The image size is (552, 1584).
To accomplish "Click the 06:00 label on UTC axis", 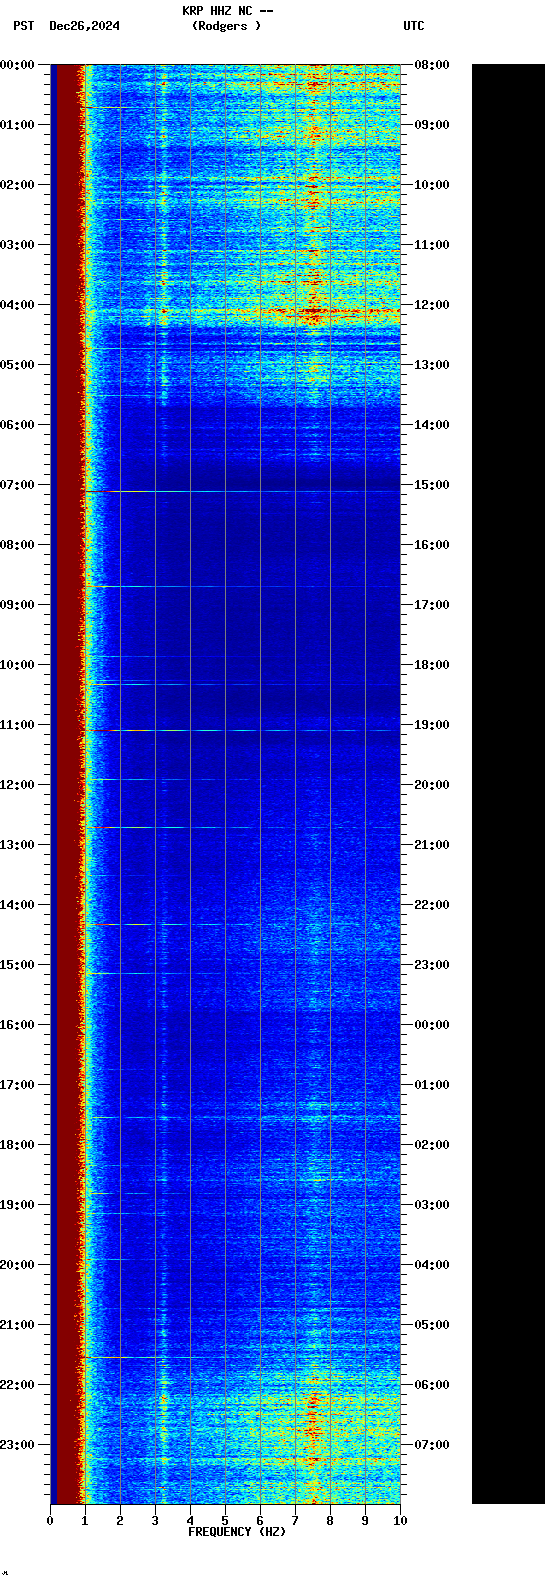I will click(431, 1385).
